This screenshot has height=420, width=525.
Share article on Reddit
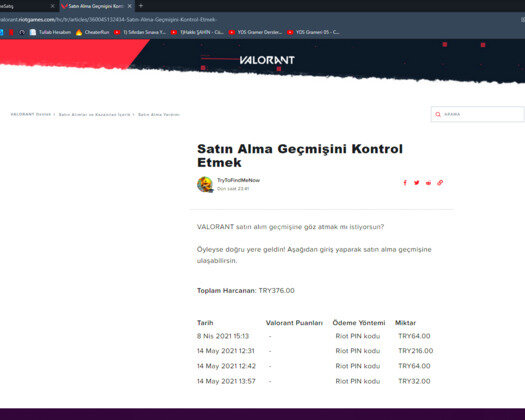point(428,183)
